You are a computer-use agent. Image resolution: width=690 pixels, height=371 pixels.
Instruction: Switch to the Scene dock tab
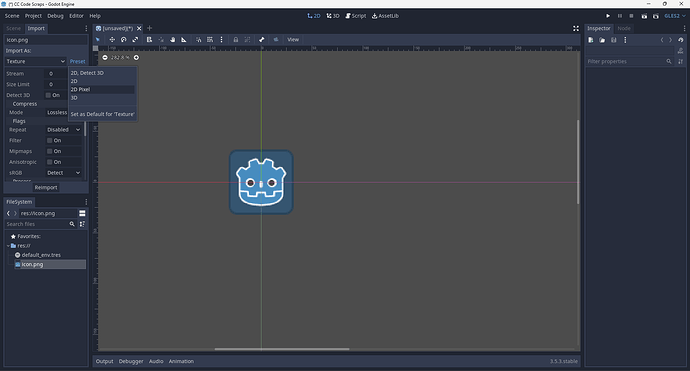pos(13,28)
